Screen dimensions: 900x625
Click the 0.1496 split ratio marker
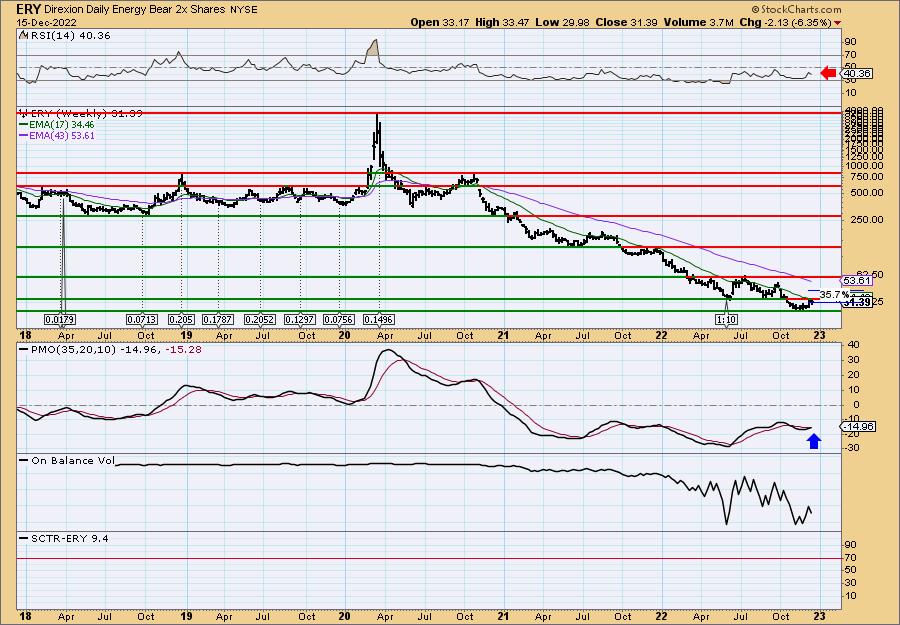point(379,319)
